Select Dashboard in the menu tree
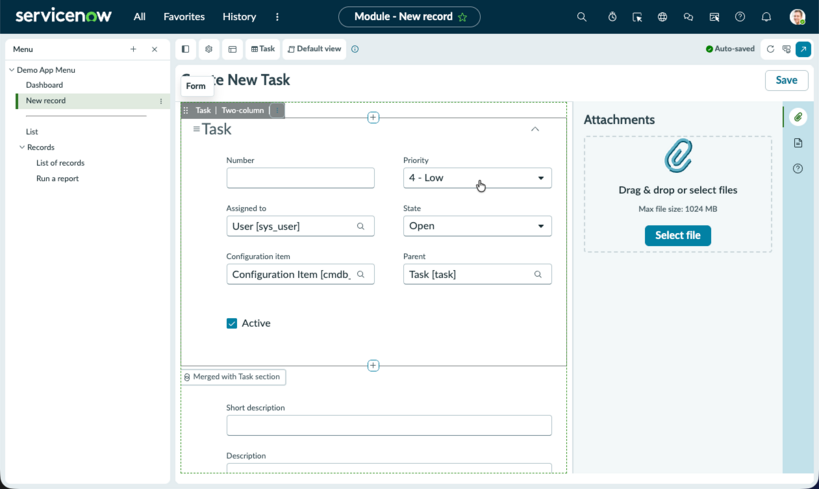This screenshot has height=489, width=819. click(44, 85)
